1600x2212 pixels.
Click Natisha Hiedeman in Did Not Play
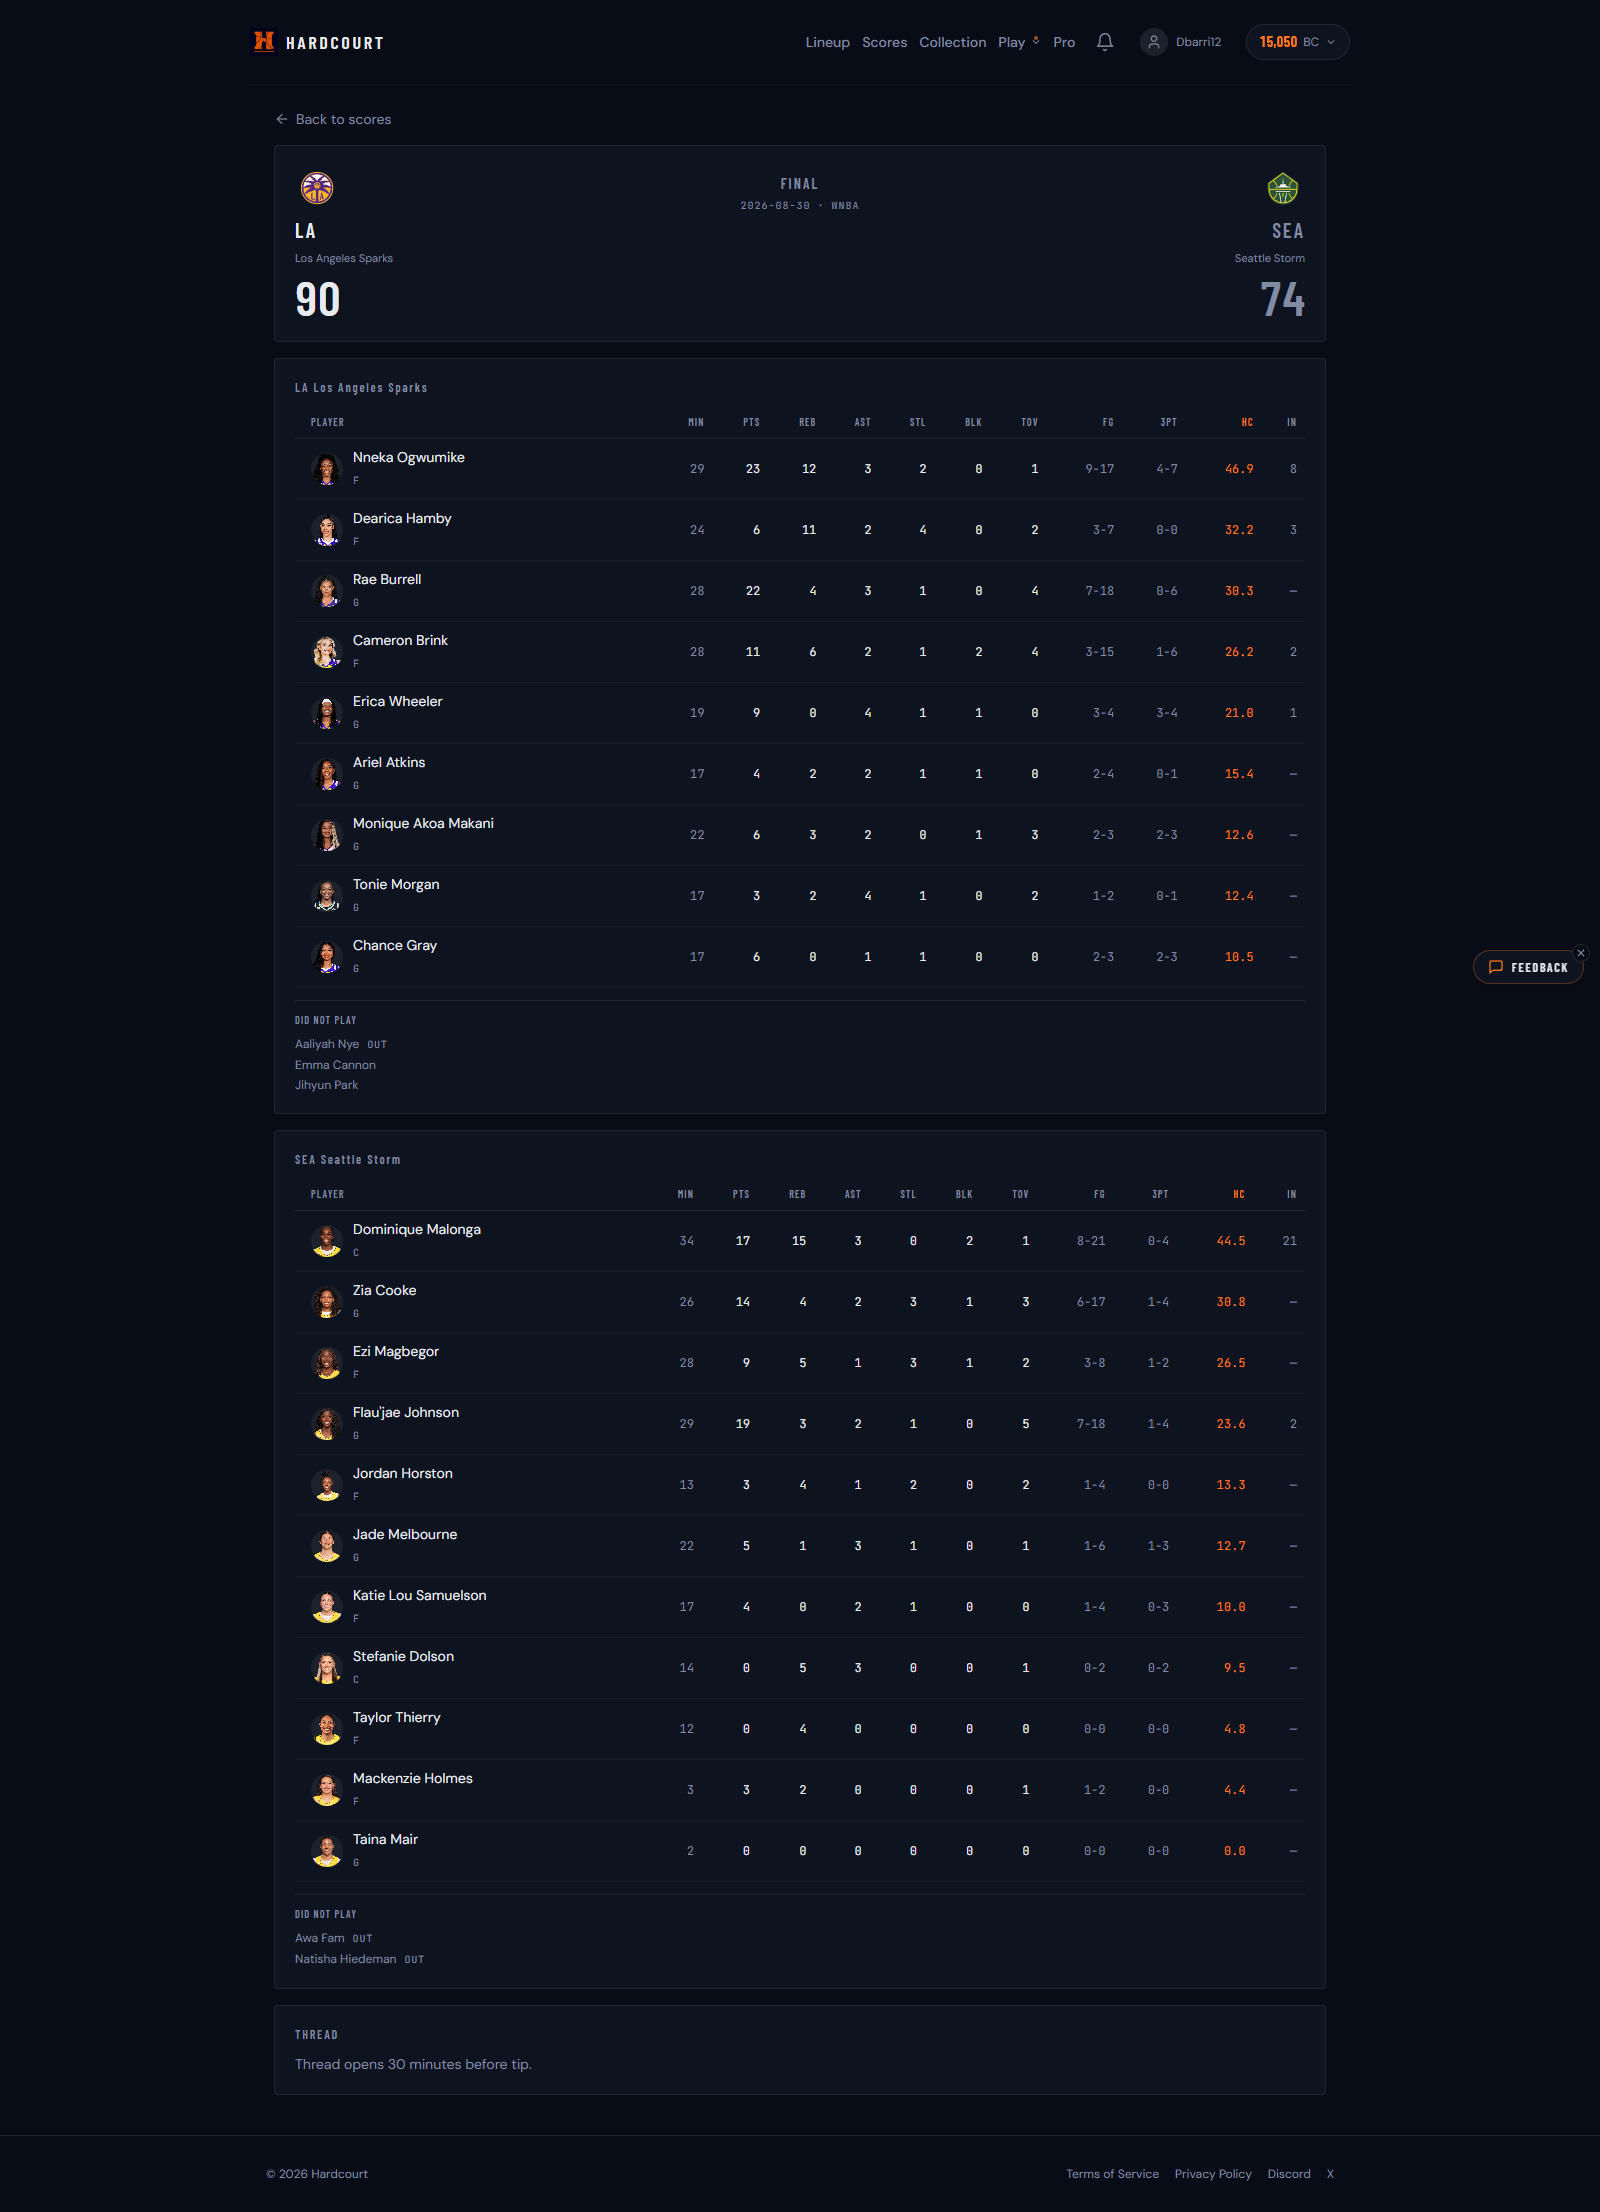tap(346, 1959)
